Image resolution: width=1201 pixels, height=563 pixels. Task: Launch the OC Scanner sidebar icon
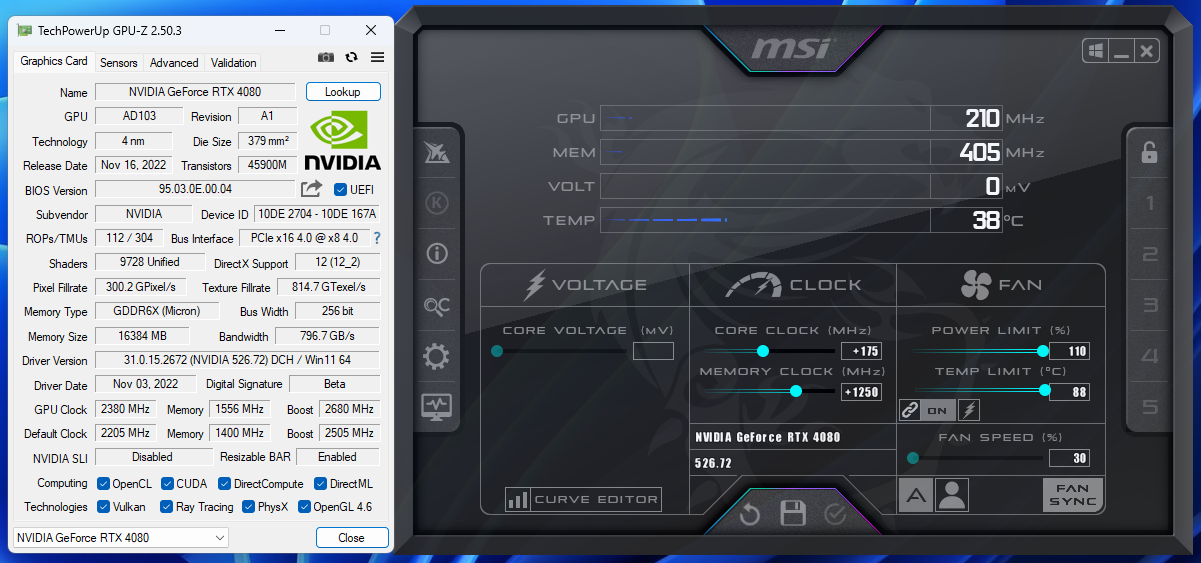[x=437, y=306]
